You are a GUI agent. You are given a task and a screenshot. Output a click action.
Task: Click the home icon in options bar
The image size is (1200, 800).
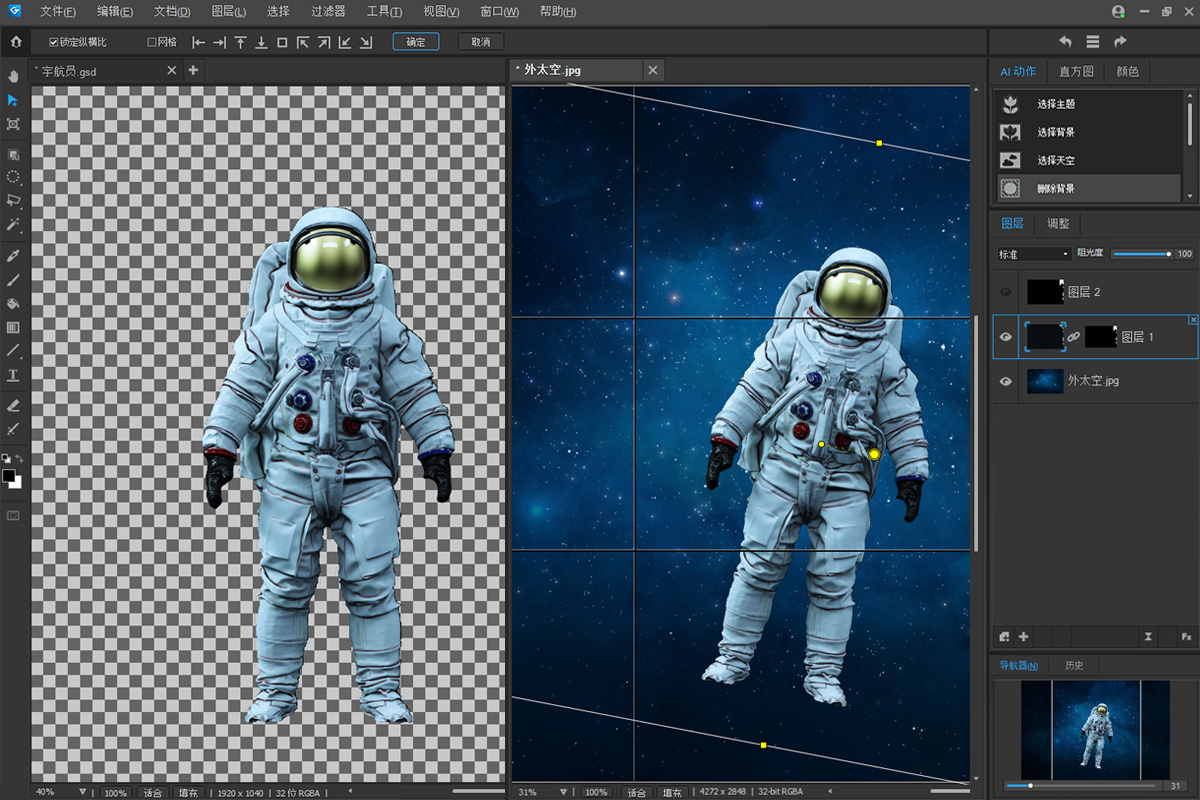pos(15,42)
